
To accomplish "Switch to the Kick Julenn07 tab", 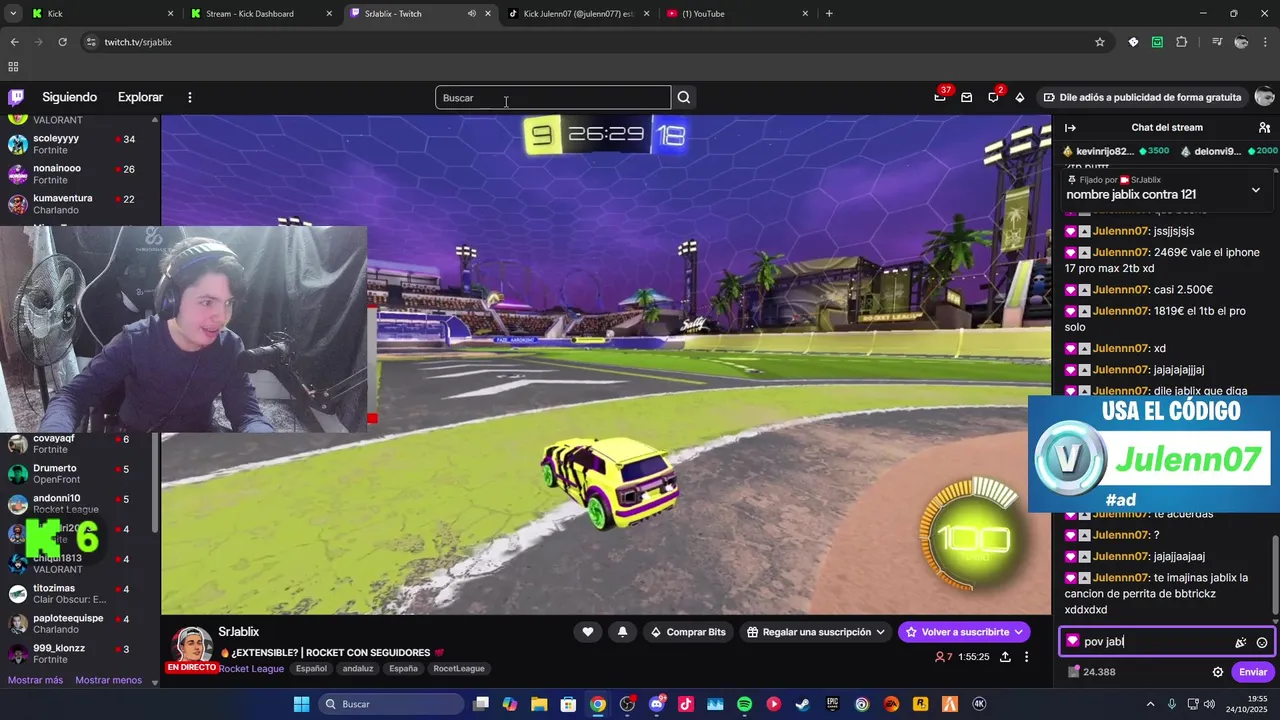I will [x=578, y=14].
